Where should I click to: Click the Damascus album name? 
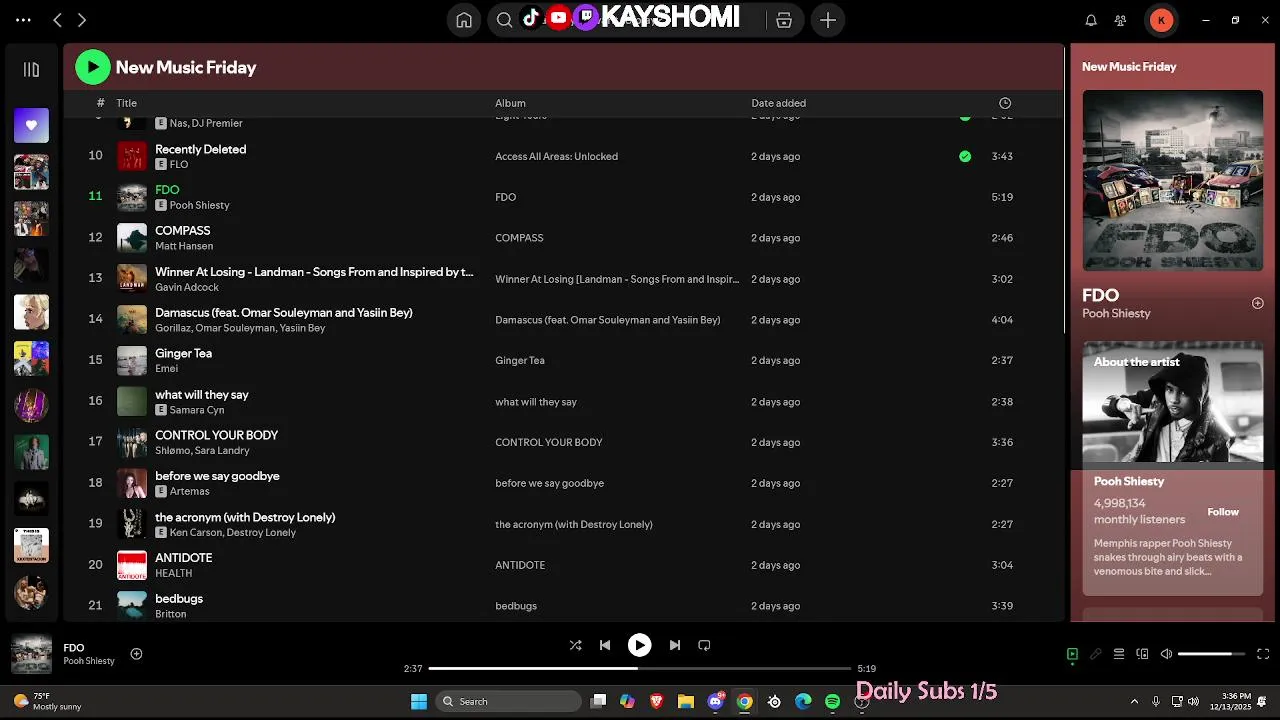pos(608,320)
